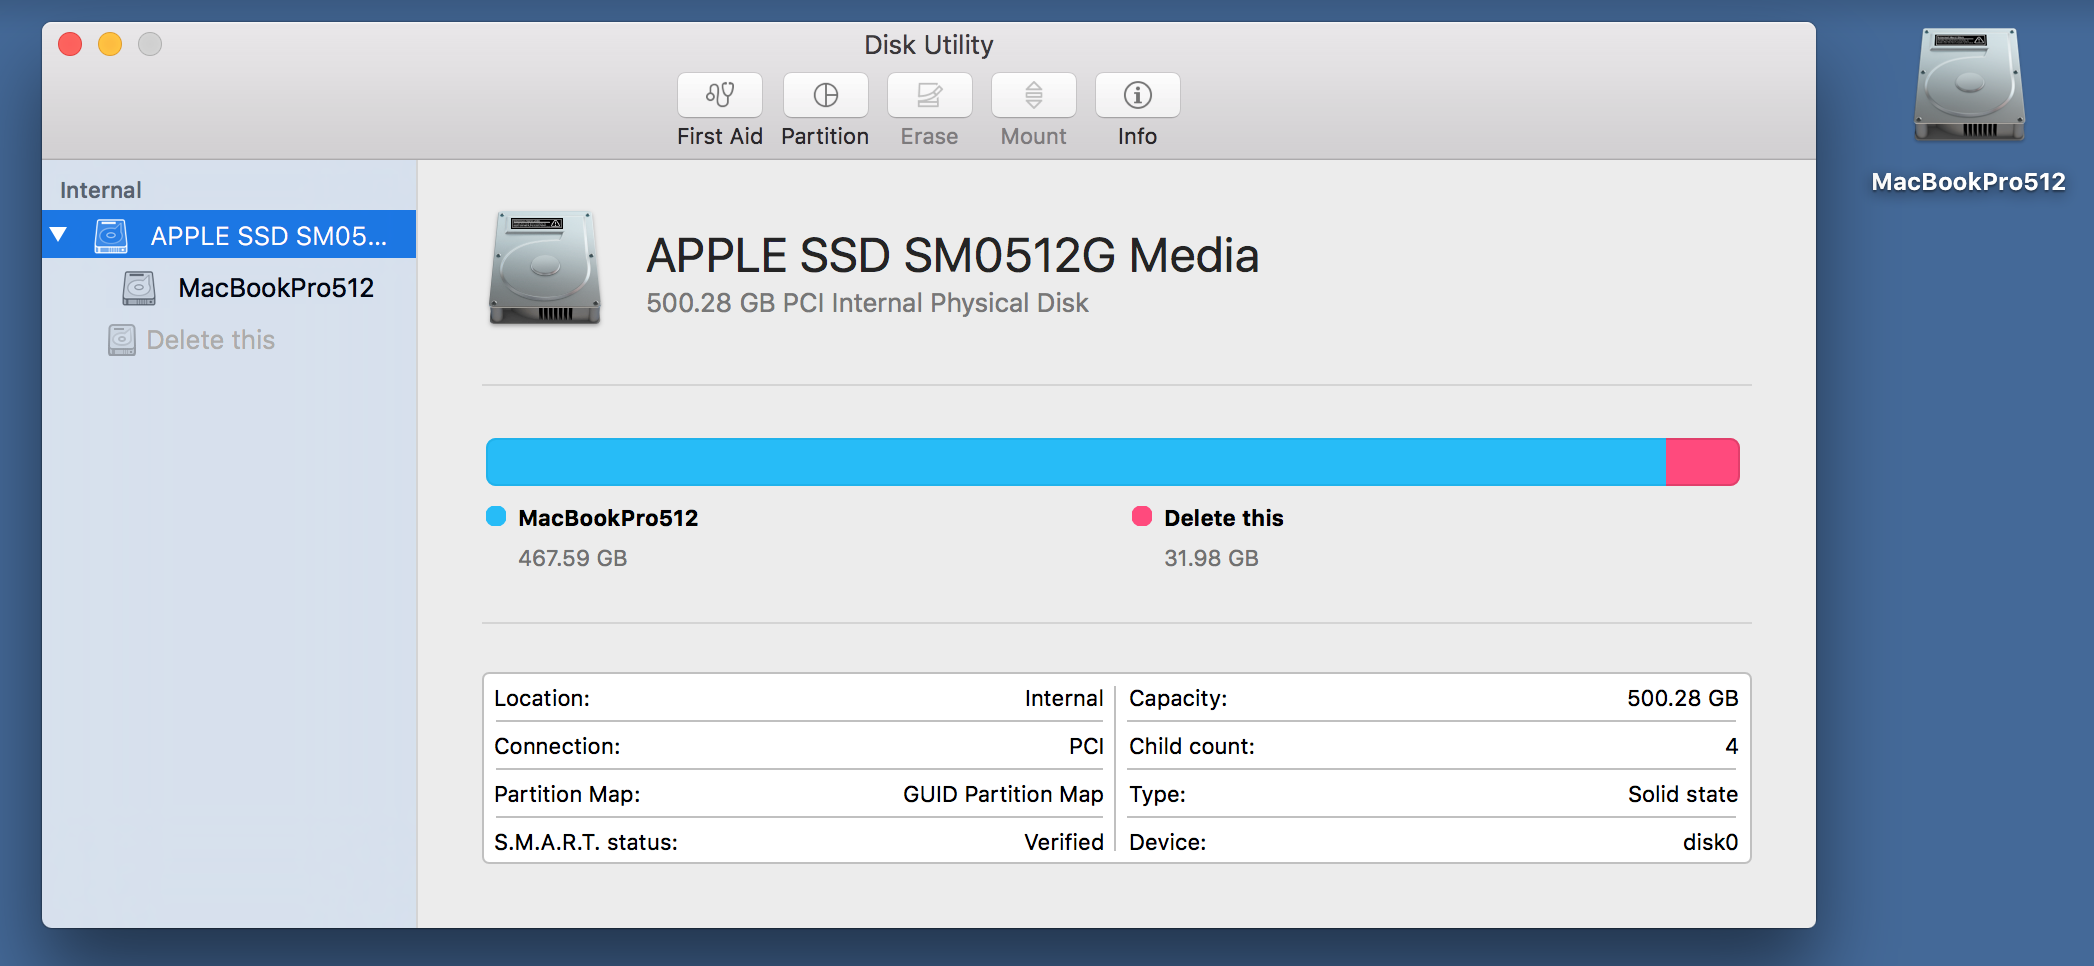This screenshot has width=2094, height=966.
Task: Click the disk0 device value
Action: point(1710,842)
